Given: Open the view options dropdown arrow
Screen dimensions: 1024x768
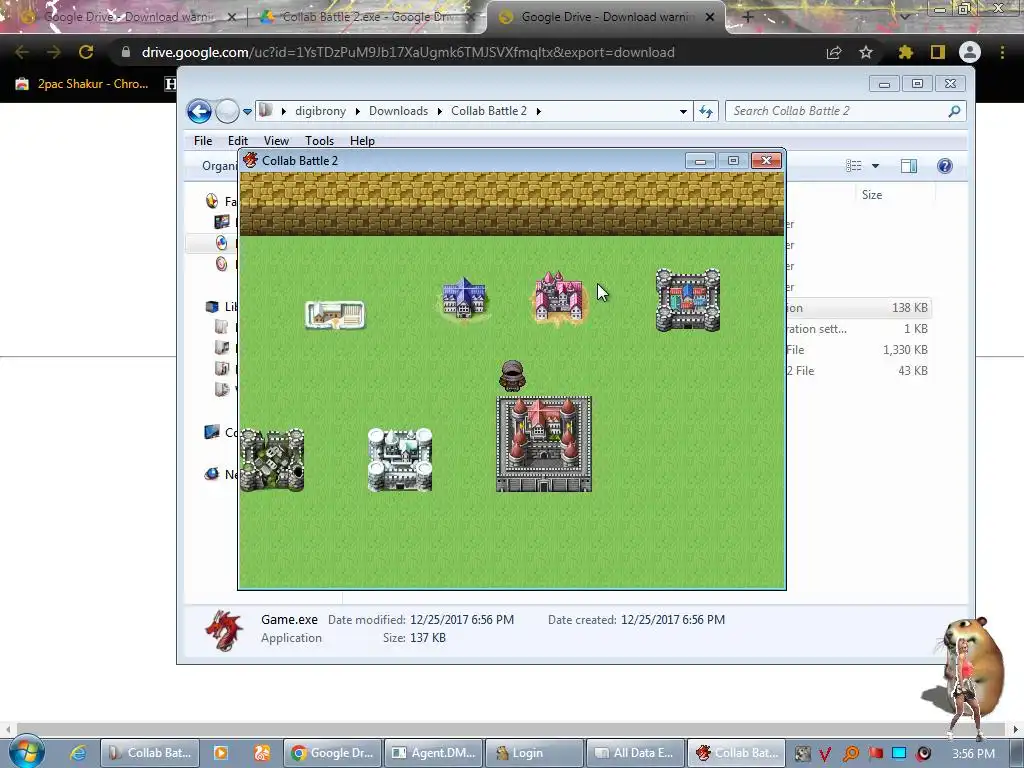Looking at the screenshot, I should click(x=875, y=166).
